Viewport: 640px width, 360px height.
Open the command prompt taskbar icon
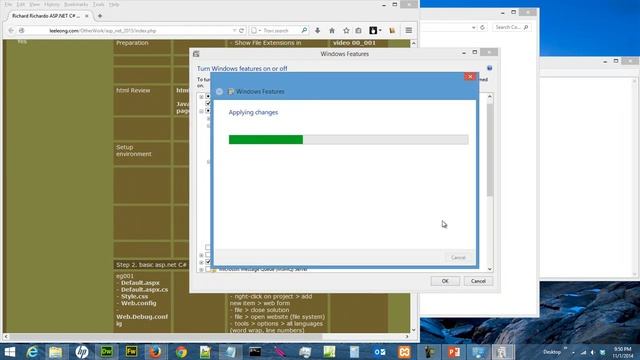point(255,352)
